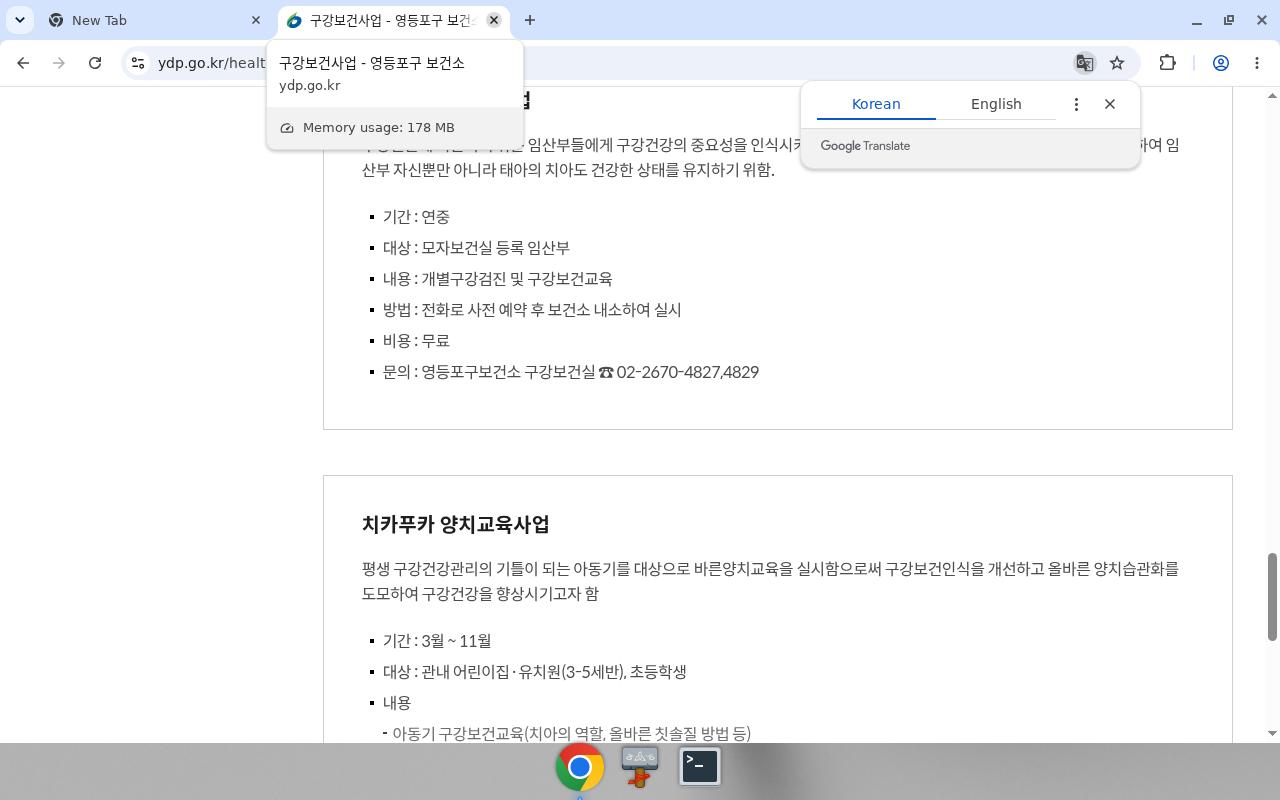The height and width of the screenshot is (800, 1280).
Task: Open the tab search dropdown arrow
Action: pos(20,20)
